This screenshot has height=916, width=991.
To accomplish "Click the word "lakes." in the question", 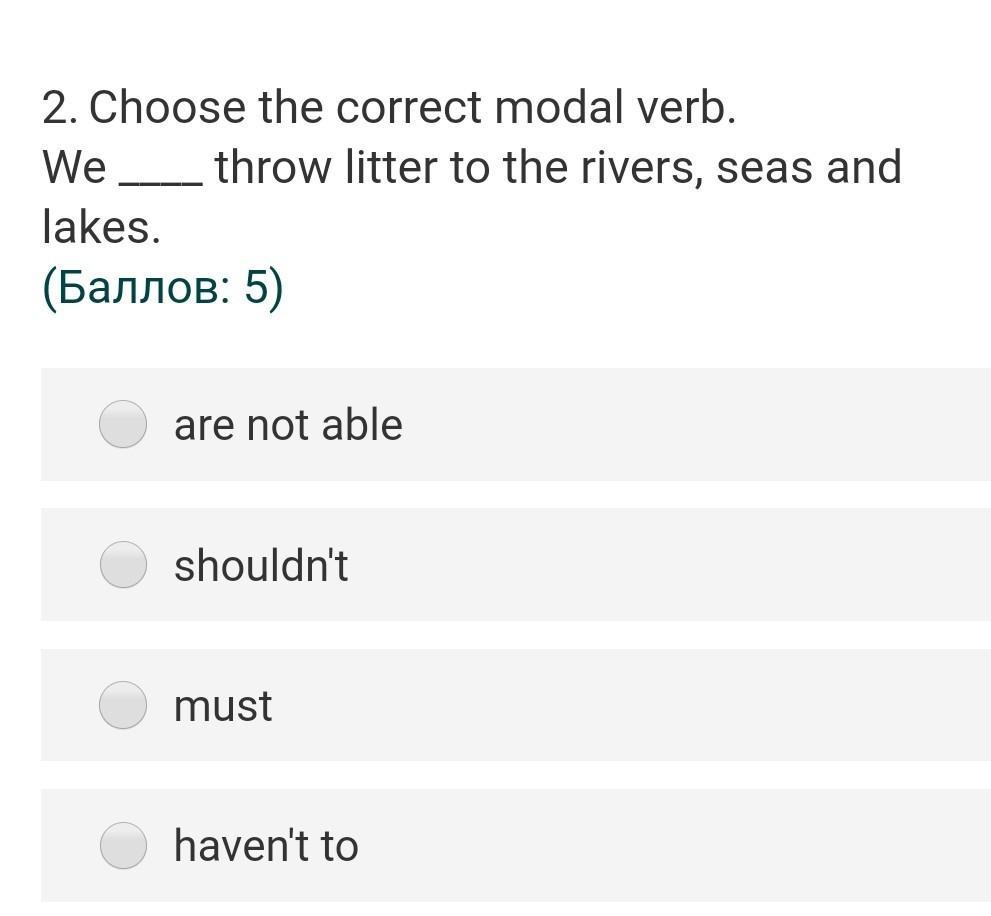I will (x=101, y=227).
